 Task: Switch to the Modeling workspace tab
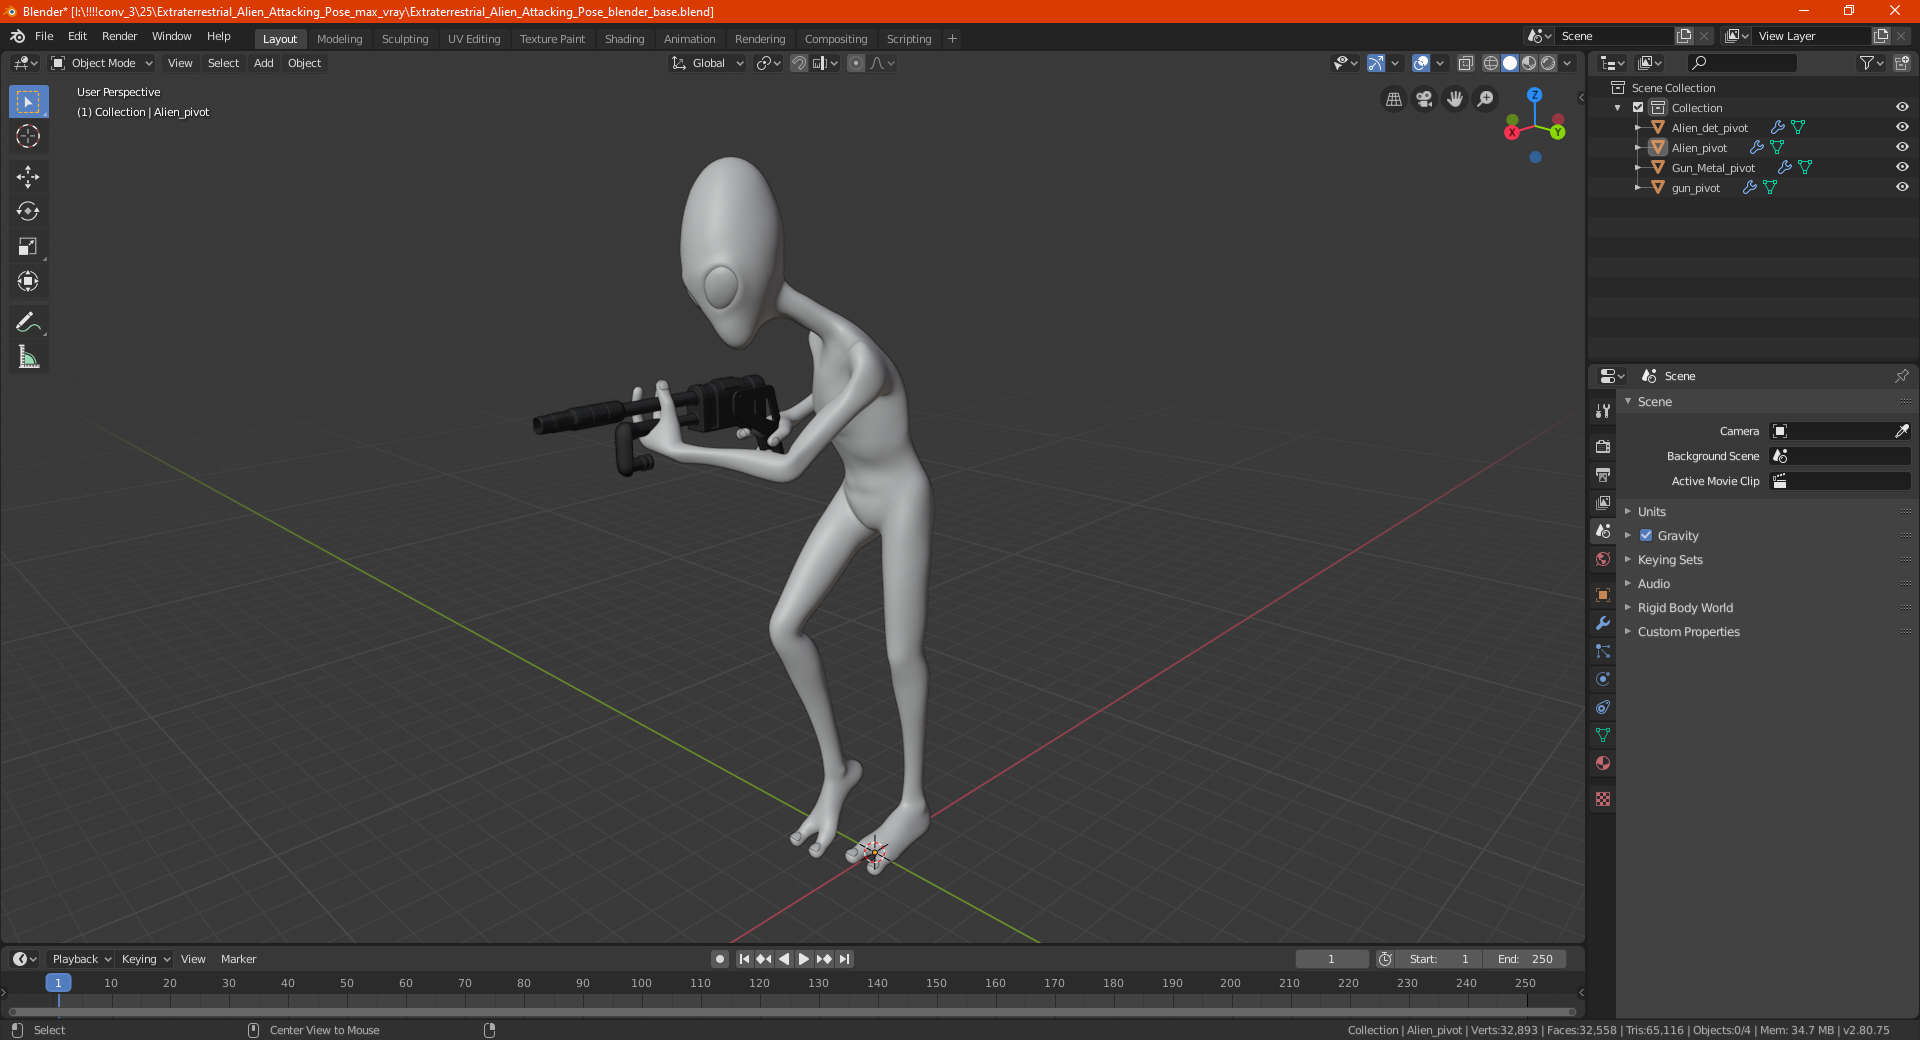[339, 39]
